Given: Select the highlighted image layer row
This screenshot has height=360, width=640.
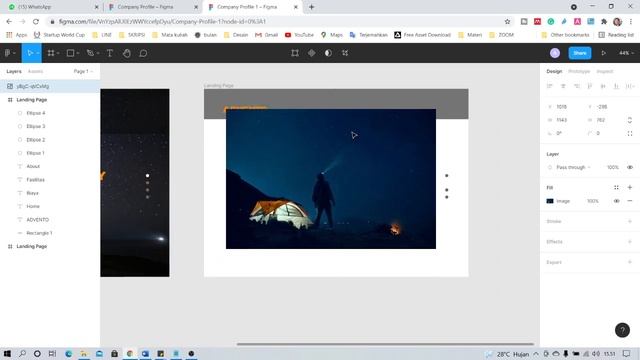Looking at the screenshot, I should (50, 86).
